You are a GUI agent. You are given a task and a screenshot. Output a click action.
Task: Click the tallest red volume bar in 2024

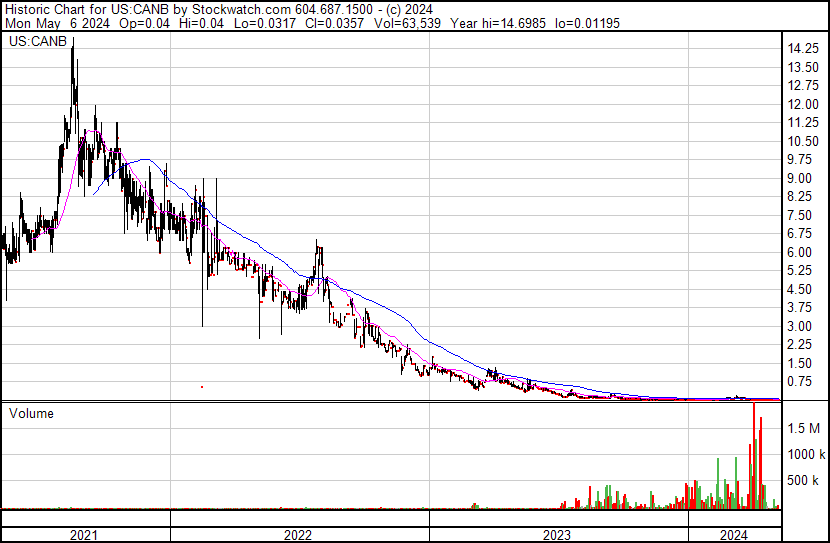pyautogui.click(x=753, y=455)
